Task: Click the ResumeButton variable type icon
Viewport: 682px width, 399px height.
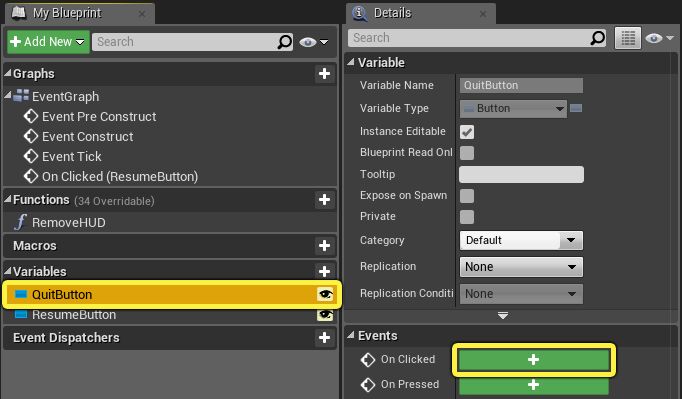Action: [21, 315]
